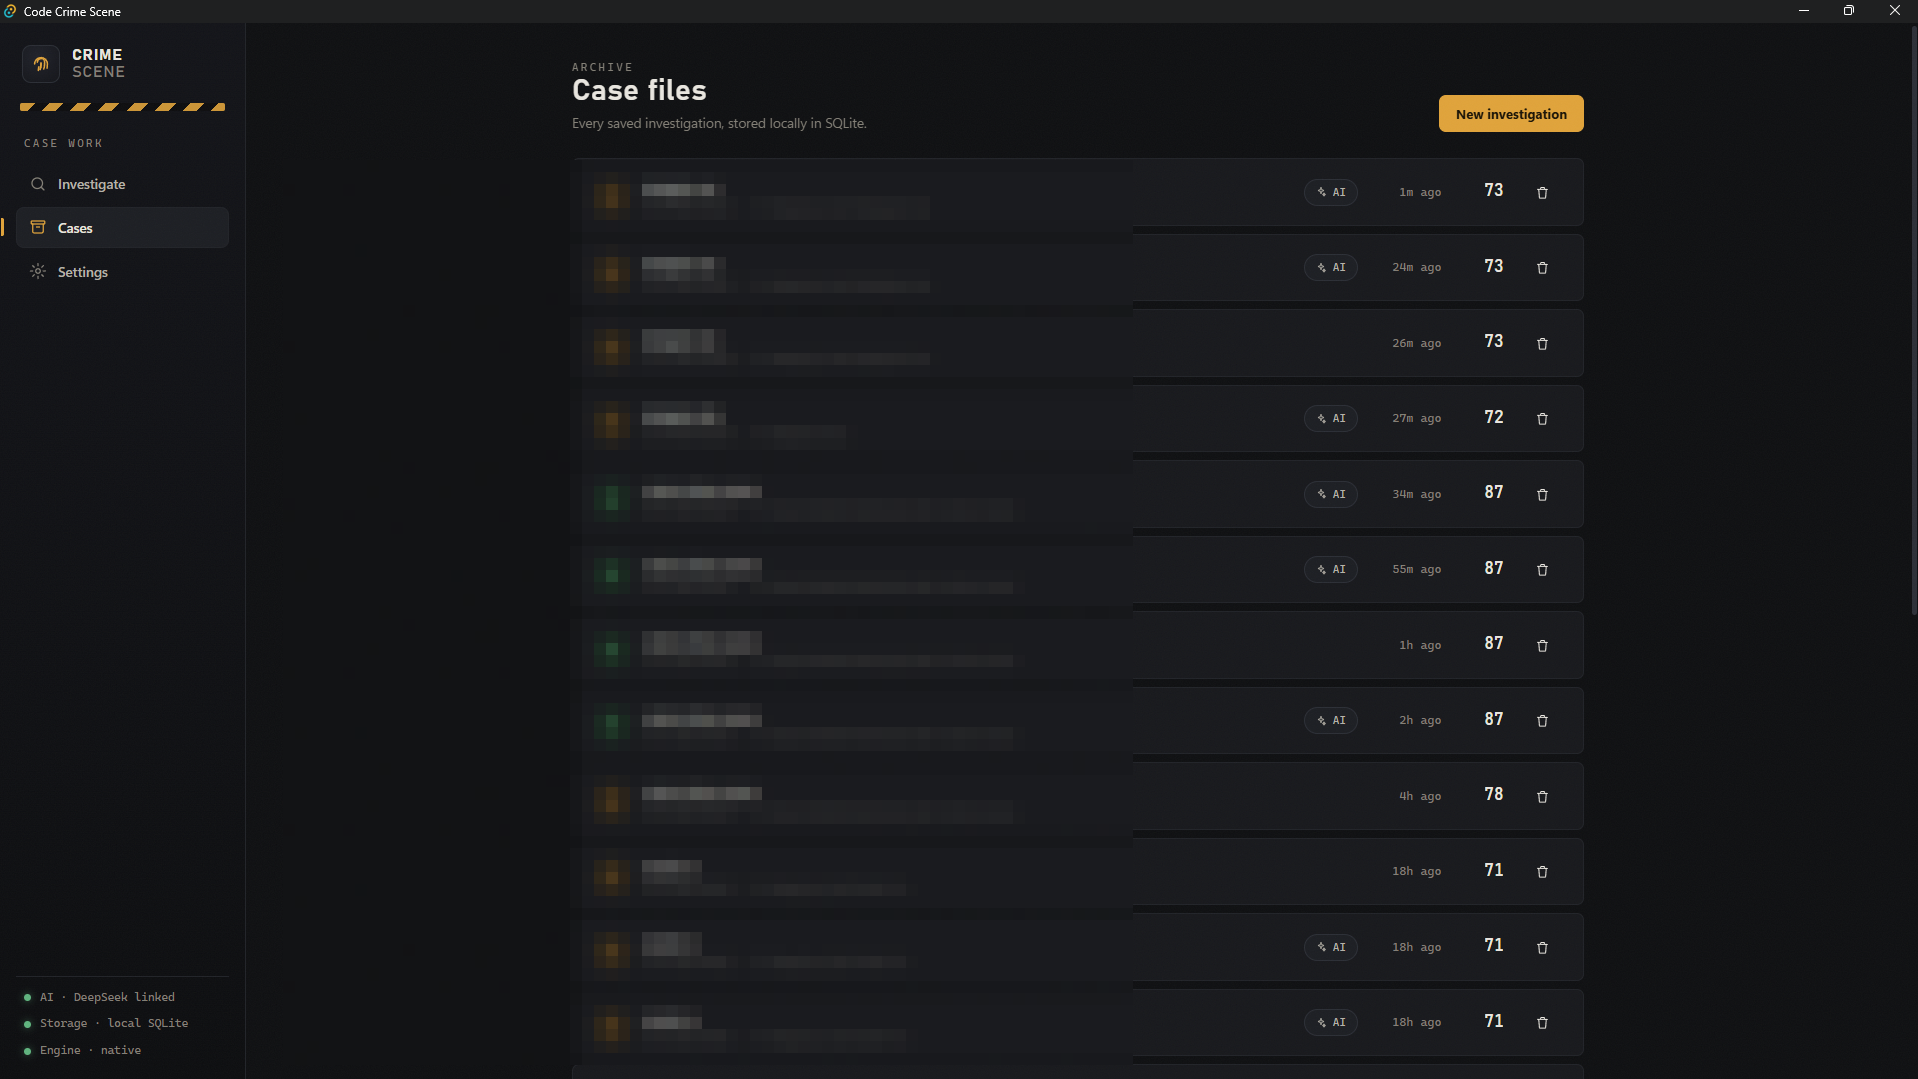Screen dimensions: 1918x1079
Task: Open the Investigate page
Action: point(122,184)
